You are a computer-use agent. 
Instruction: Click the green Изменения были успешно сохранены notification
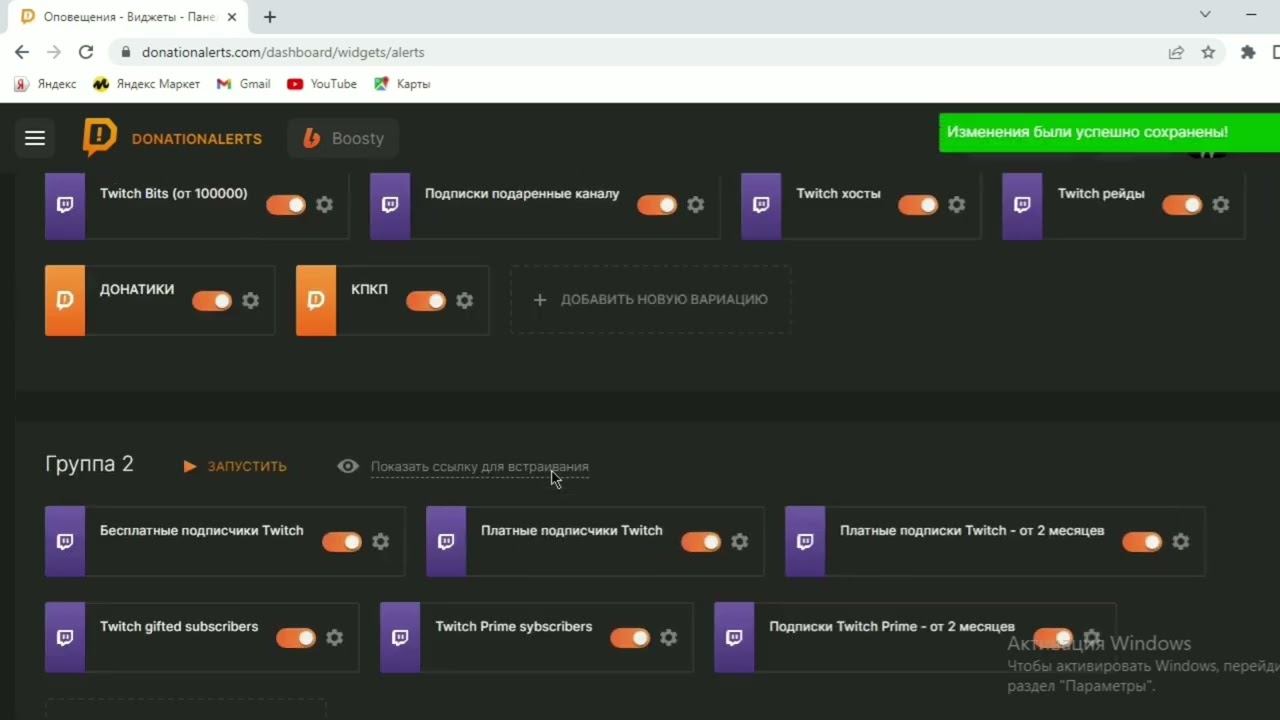pyautogui.click(x=1109, y=132)
